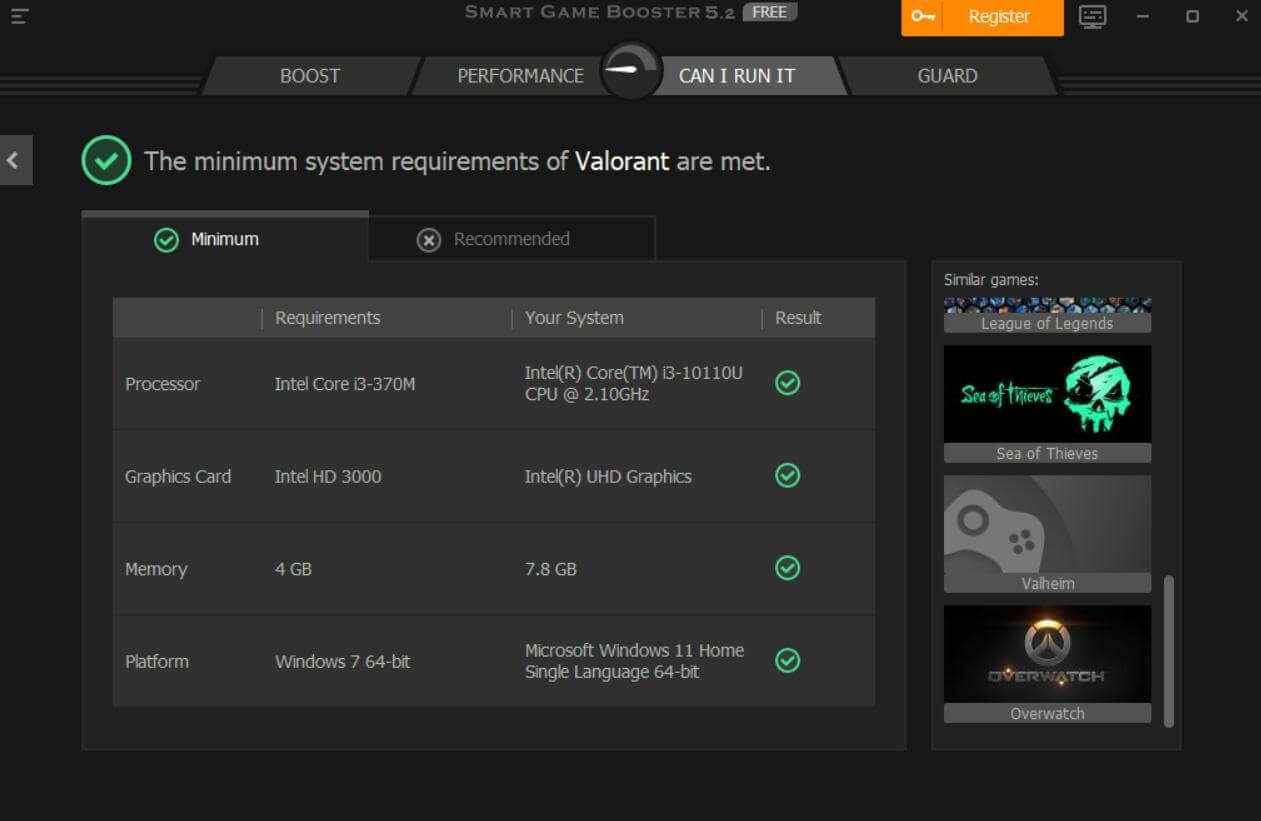The width and height of the screenshot is (1261, 821).
Task: Open the Overwatch game thumbnail
Action: tap(1047, 654)
